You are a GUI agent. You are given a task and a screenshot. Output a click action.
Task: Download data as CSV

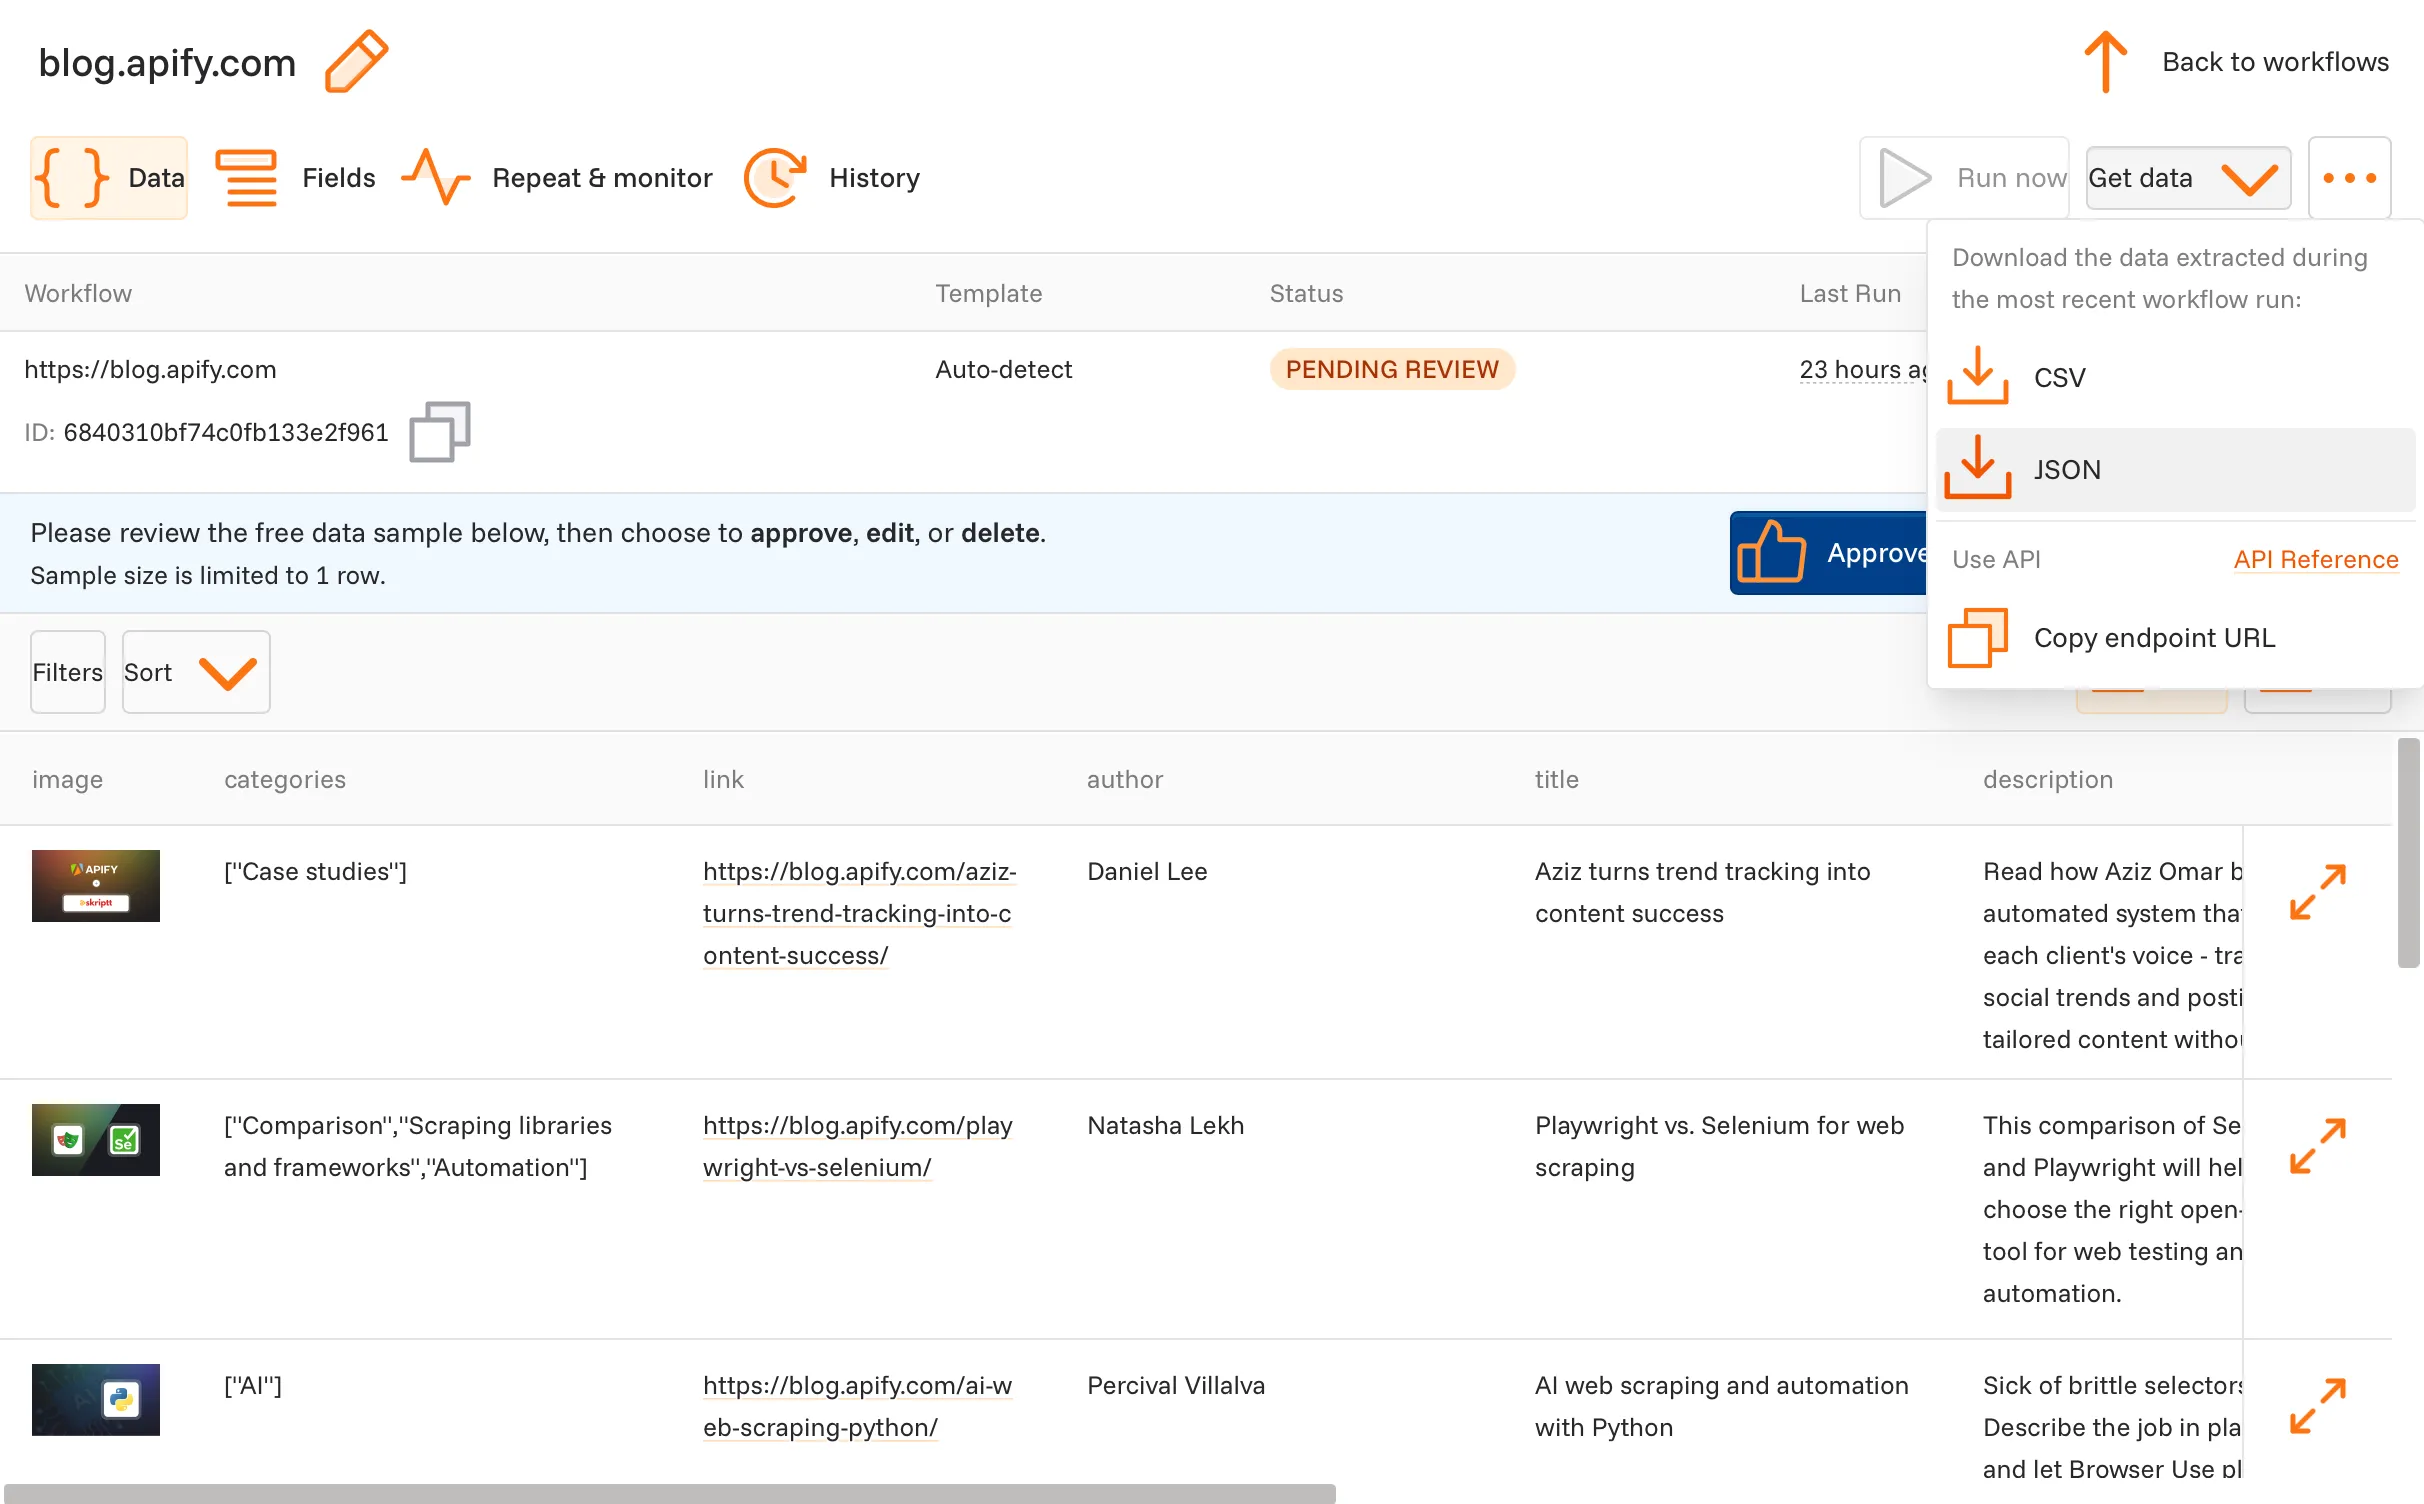pos(2175,378)
